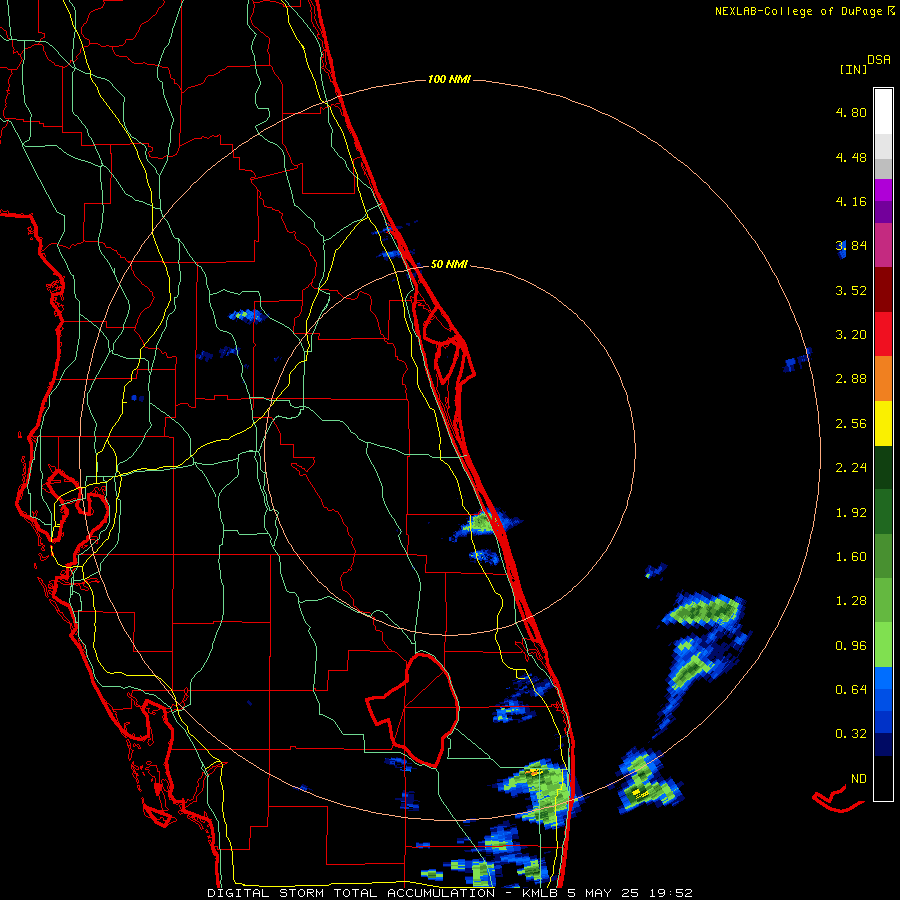Image resolution: width=900 pixels, height=900 pixels.
Task: Click the 1.60 legend value
Action: [851, 557]
